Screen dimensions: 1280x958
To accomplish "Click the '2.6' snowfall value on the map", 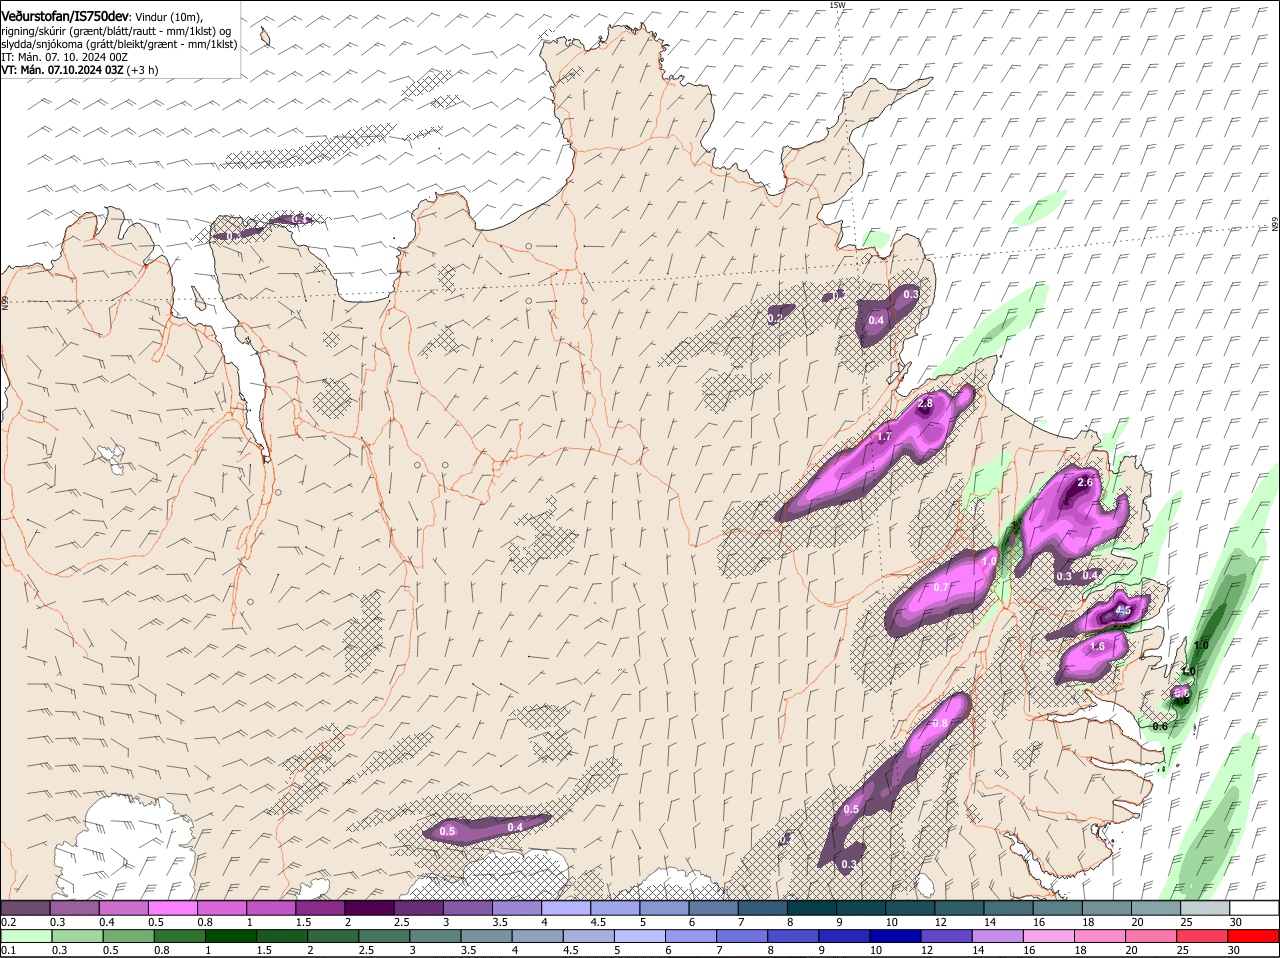I will pyautogui.click(x=1085, y=482).
